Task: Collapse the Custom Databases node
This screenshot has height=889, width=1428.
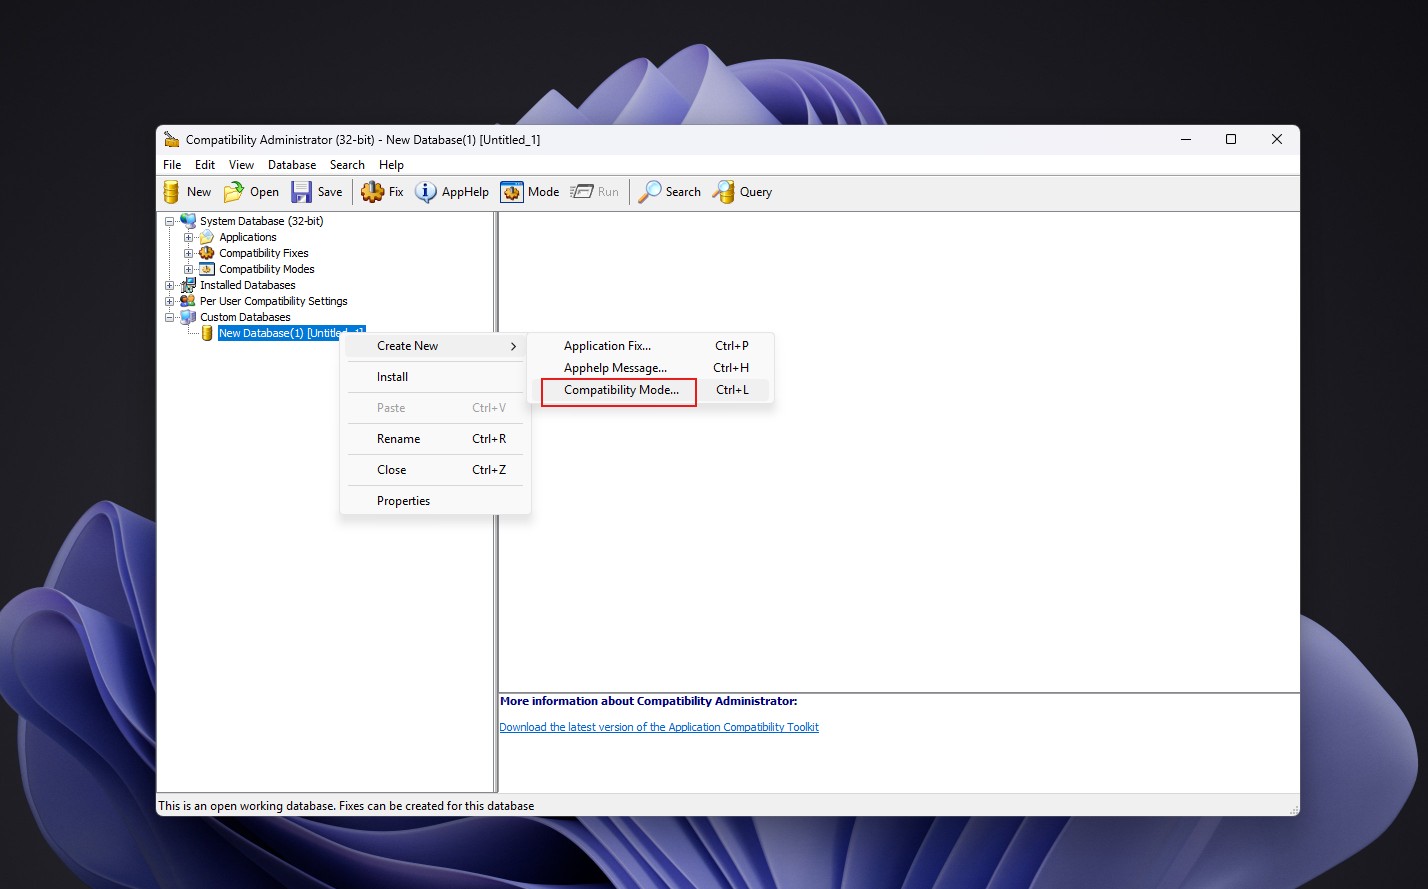Action: pyautogui.click(x=170, y=317)
